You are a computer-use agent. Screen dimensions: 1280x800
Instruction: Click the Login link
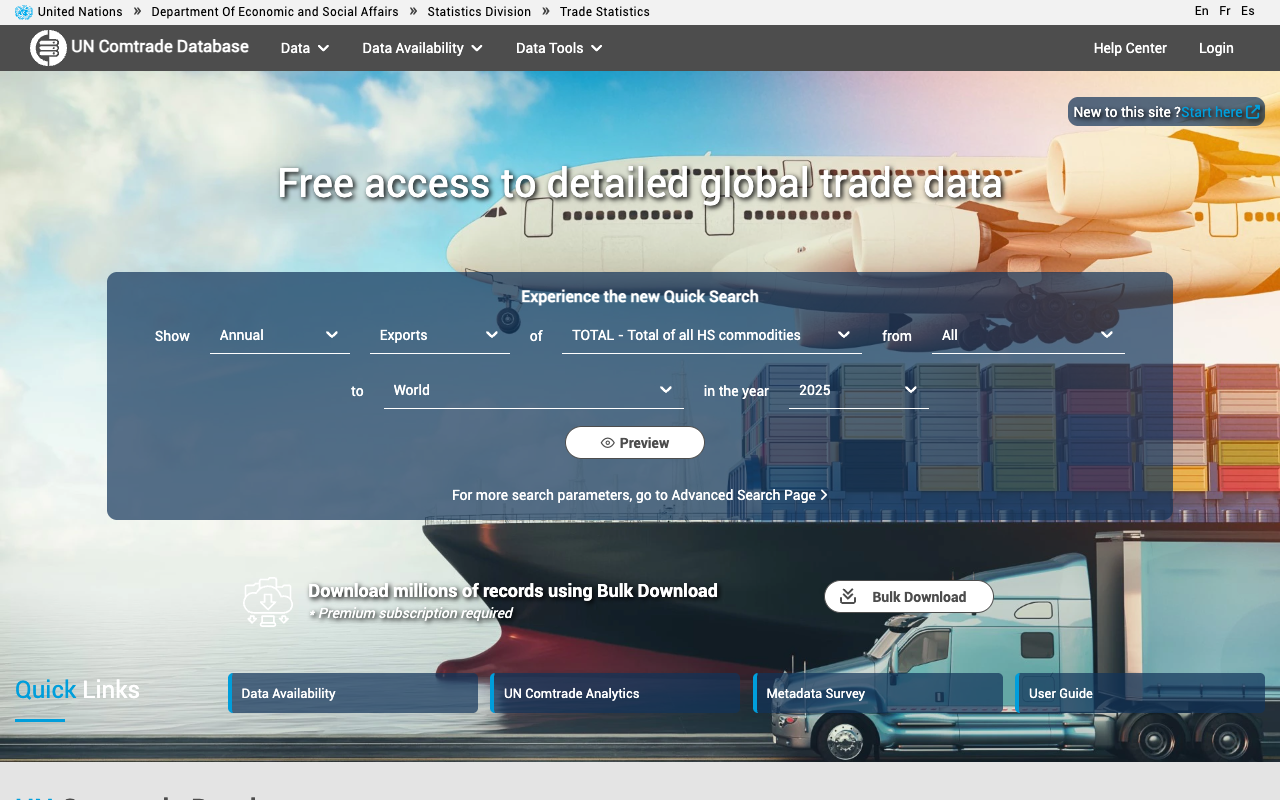coord(1216,48)
